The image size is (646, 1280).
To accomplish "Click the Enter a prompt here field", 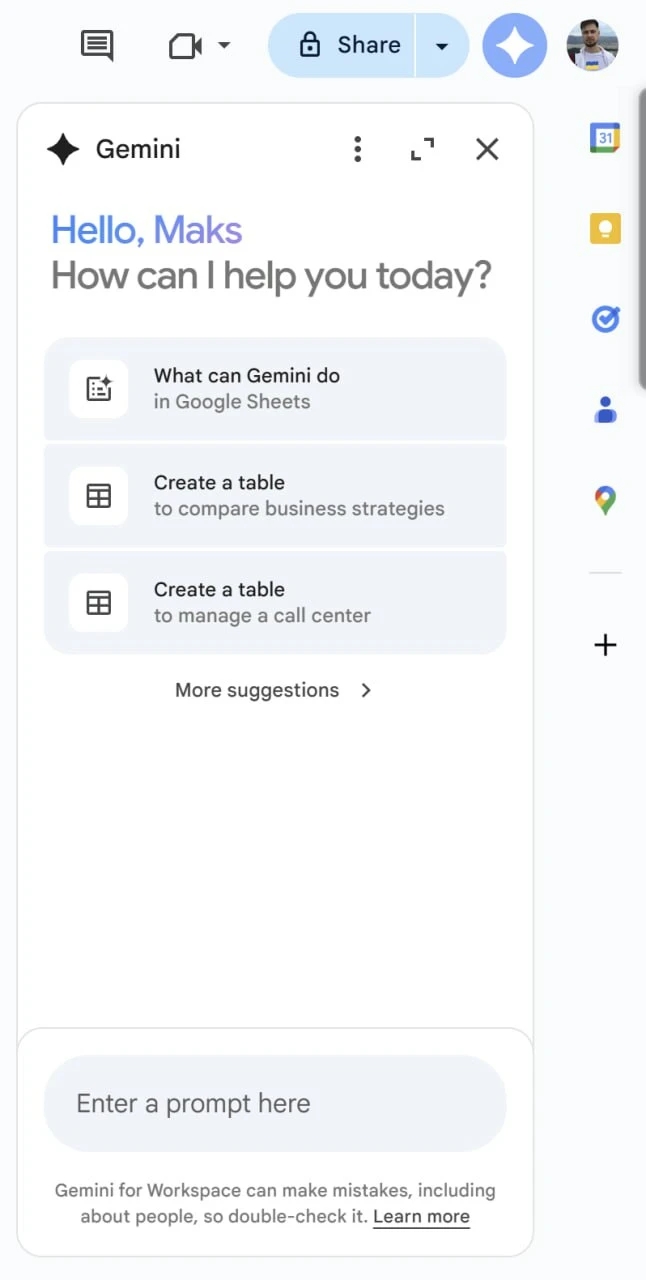I will (x=275, y=1104).
